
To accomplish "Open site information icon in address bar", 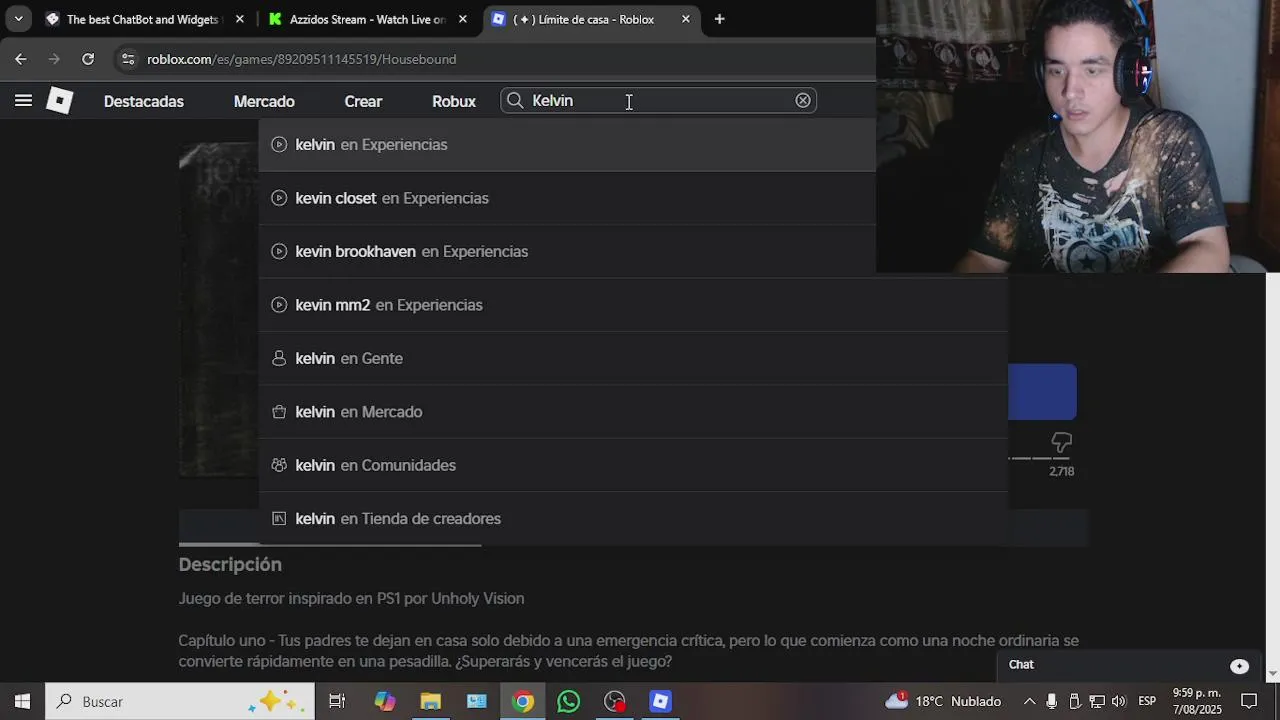I will click(127, 59).
